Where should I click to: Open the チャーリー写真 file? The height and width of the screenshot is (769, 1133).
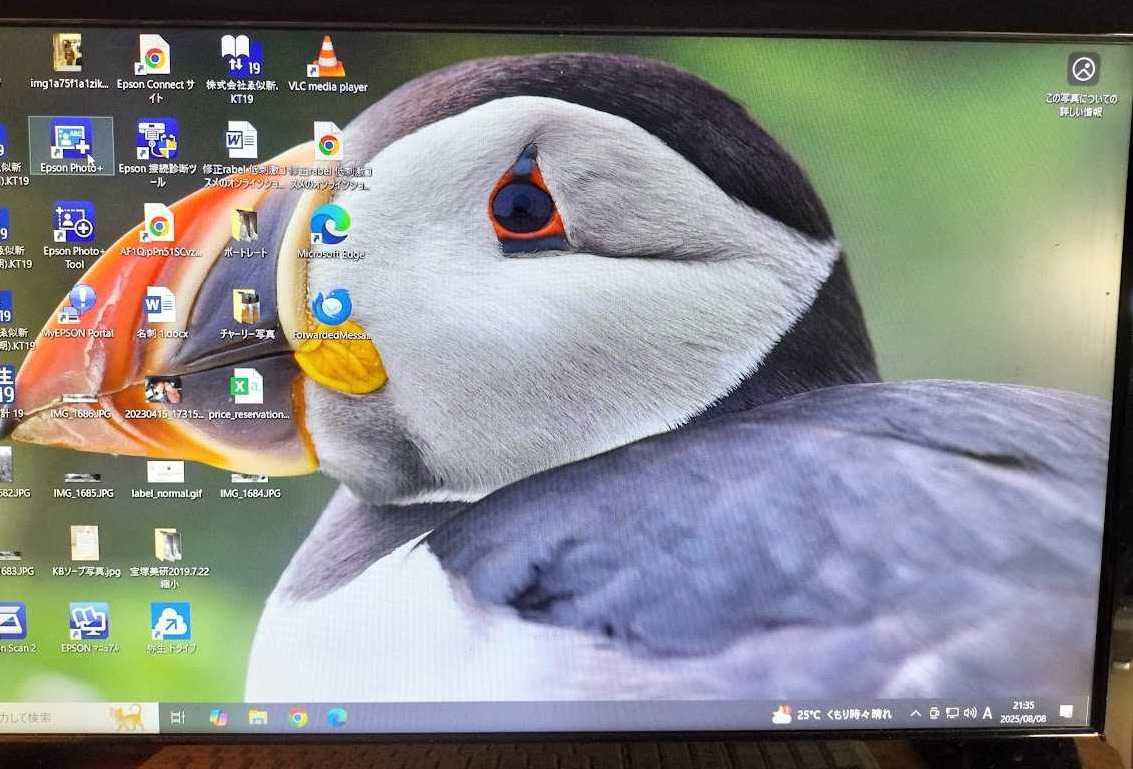click(x=246, y=306)
